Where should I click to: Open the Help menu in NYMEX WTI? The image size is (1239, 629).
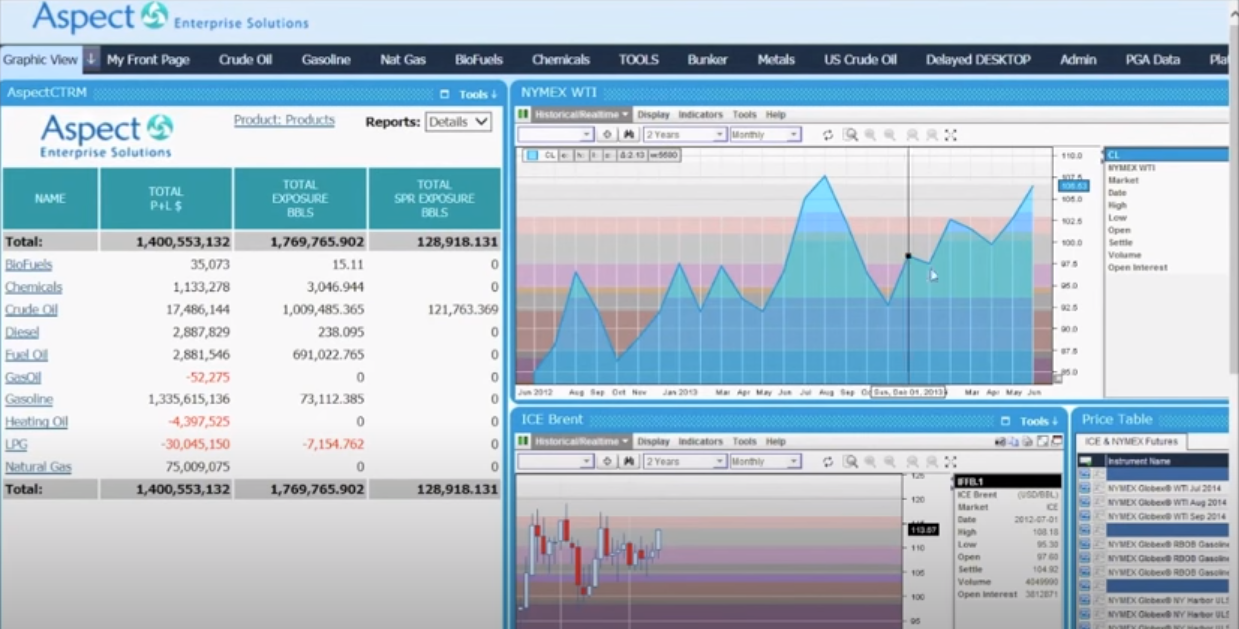776,115
